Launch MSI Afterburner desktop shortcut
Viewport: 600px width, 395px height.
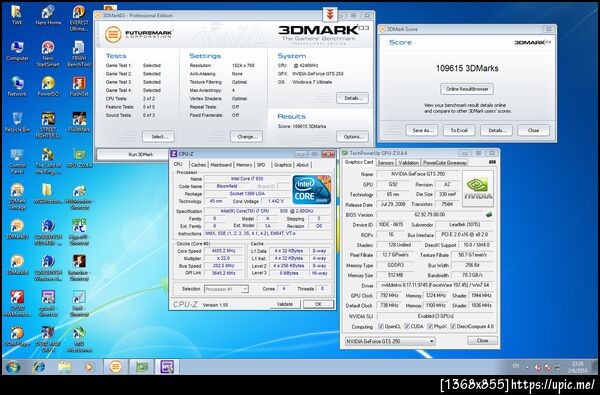point(79,339)
